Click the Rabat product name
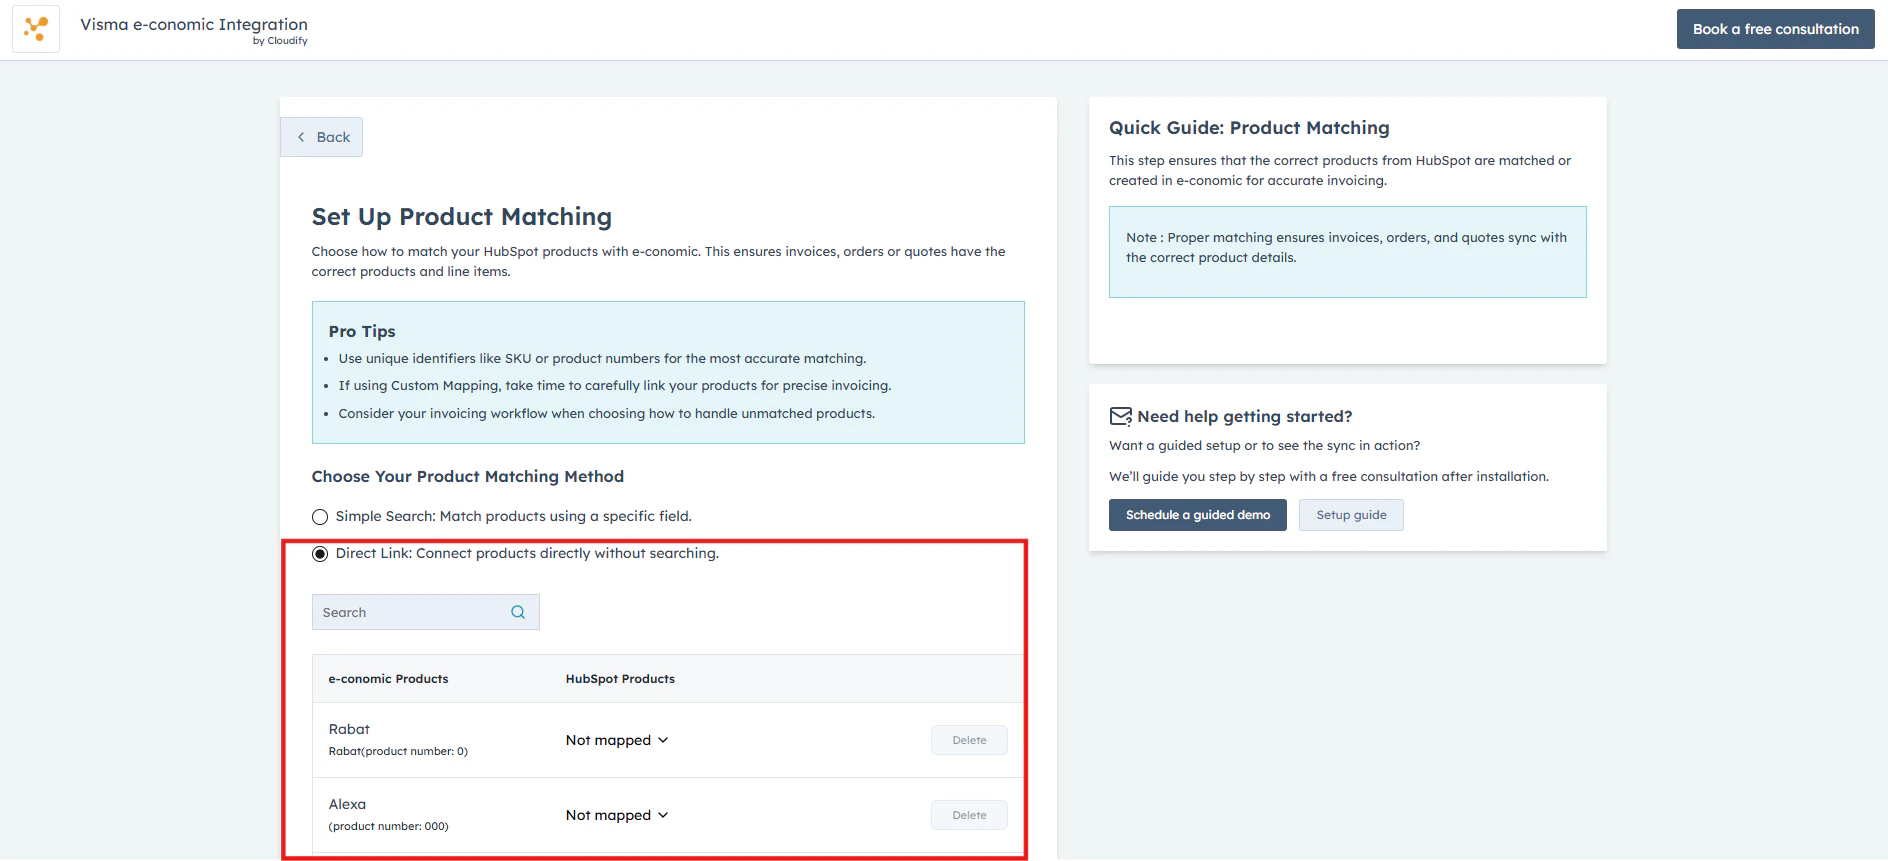1888x861 pixels. [x=349, y=729]
